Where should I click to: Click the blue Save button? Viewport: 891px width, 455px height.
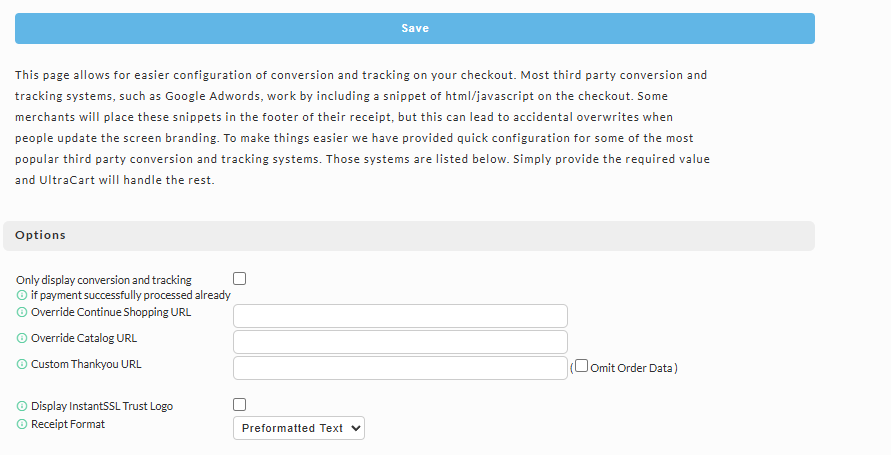[415, 28]
